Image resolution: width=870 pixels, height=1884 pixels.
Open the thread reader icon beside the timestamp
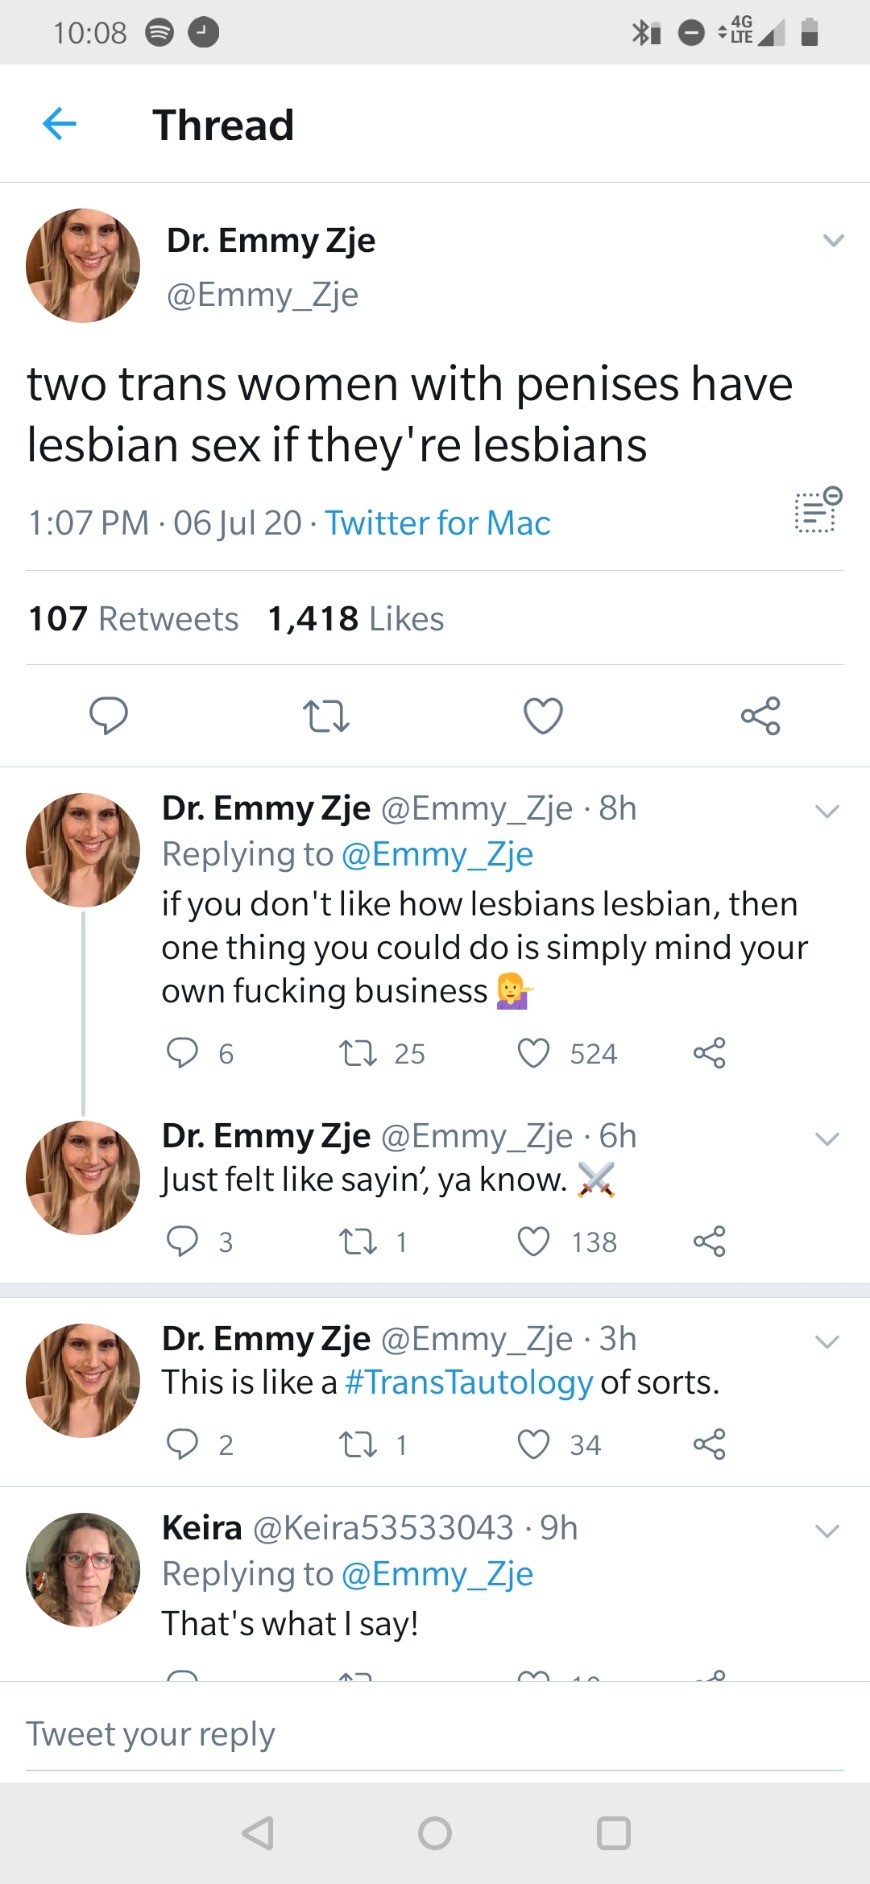tap(818, 511)
